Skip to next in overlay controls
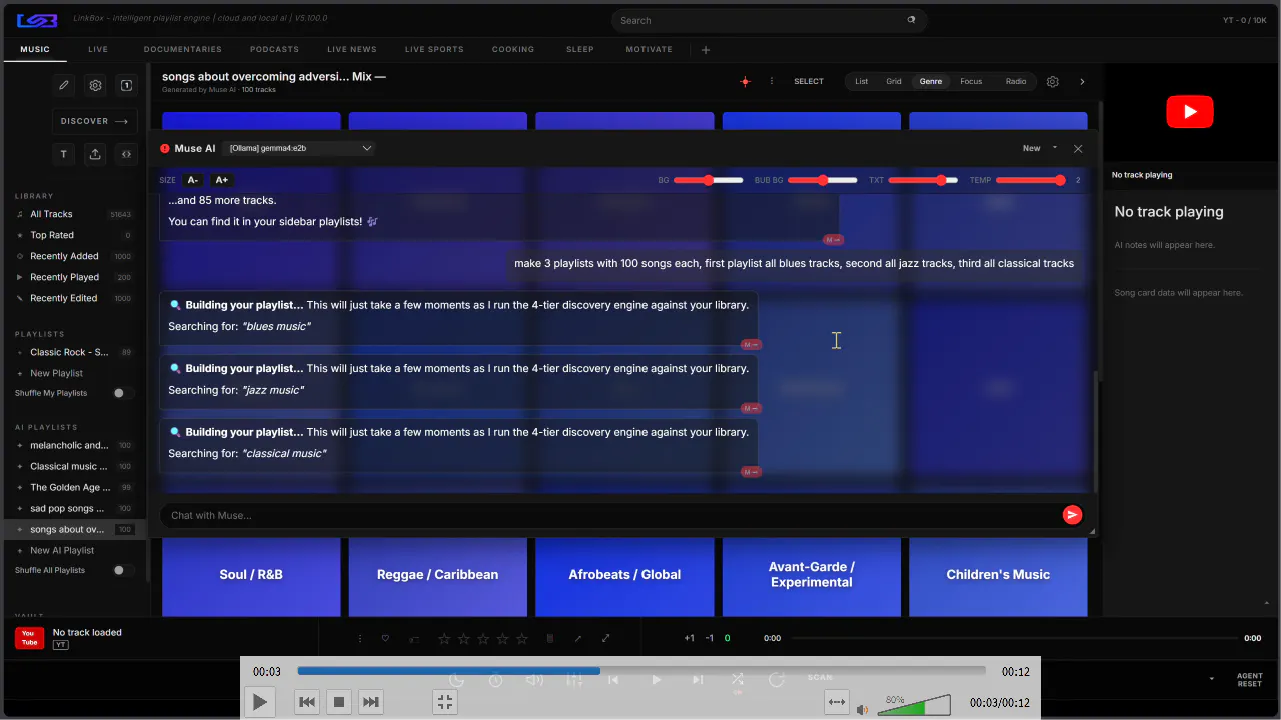The width and height of the screenshot is (1281, 720). 371,702
